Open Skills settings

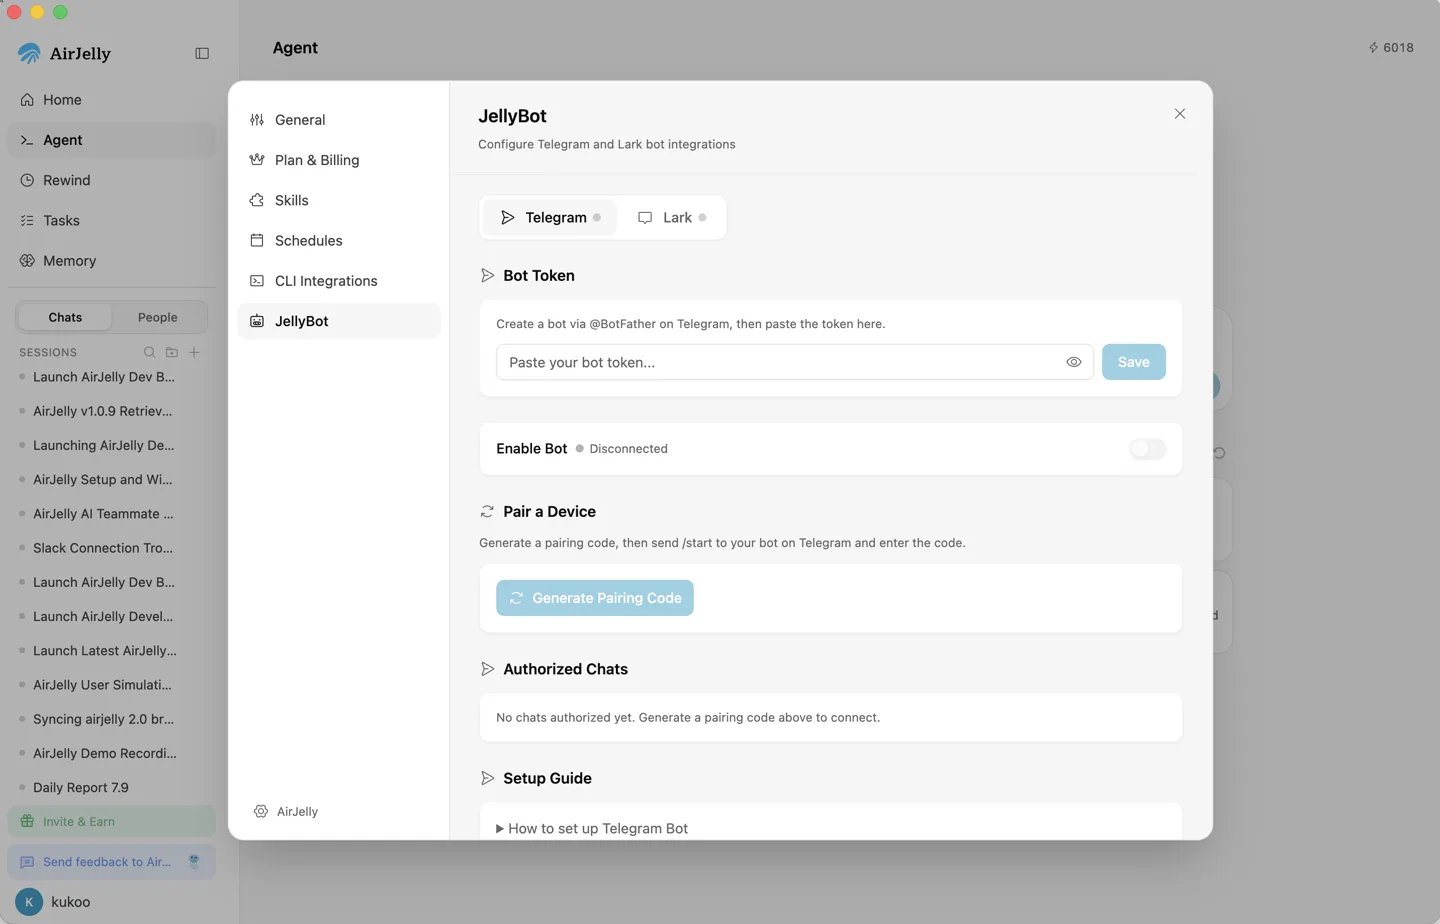[339, 200]
